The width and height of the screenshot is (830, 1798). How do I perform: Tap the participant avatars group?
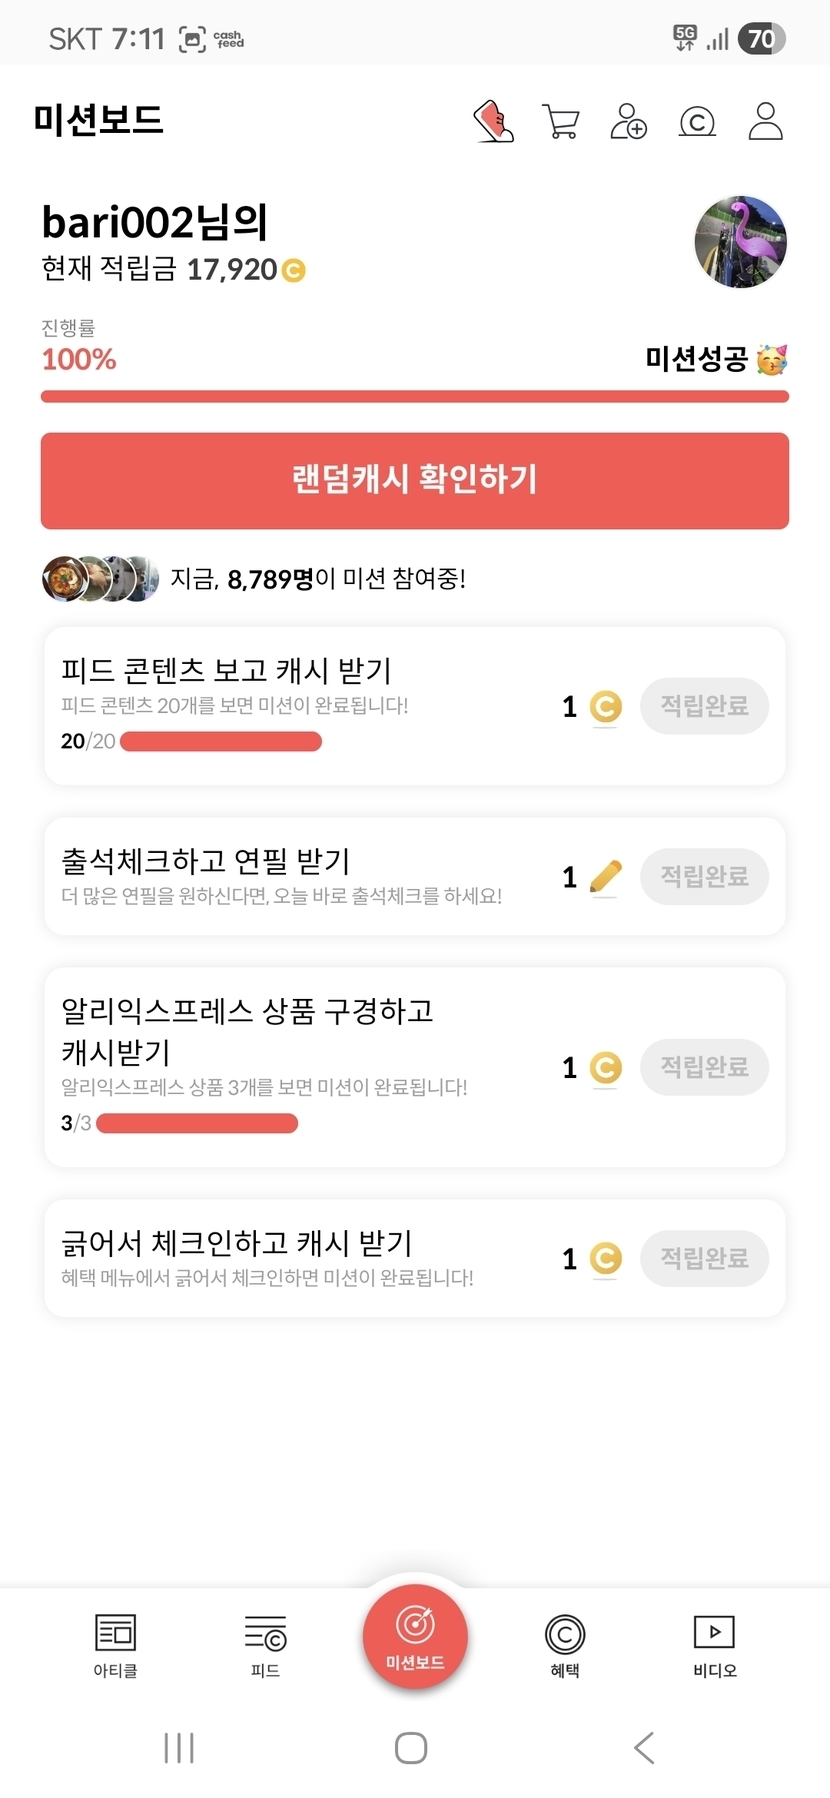click(100, 578)
